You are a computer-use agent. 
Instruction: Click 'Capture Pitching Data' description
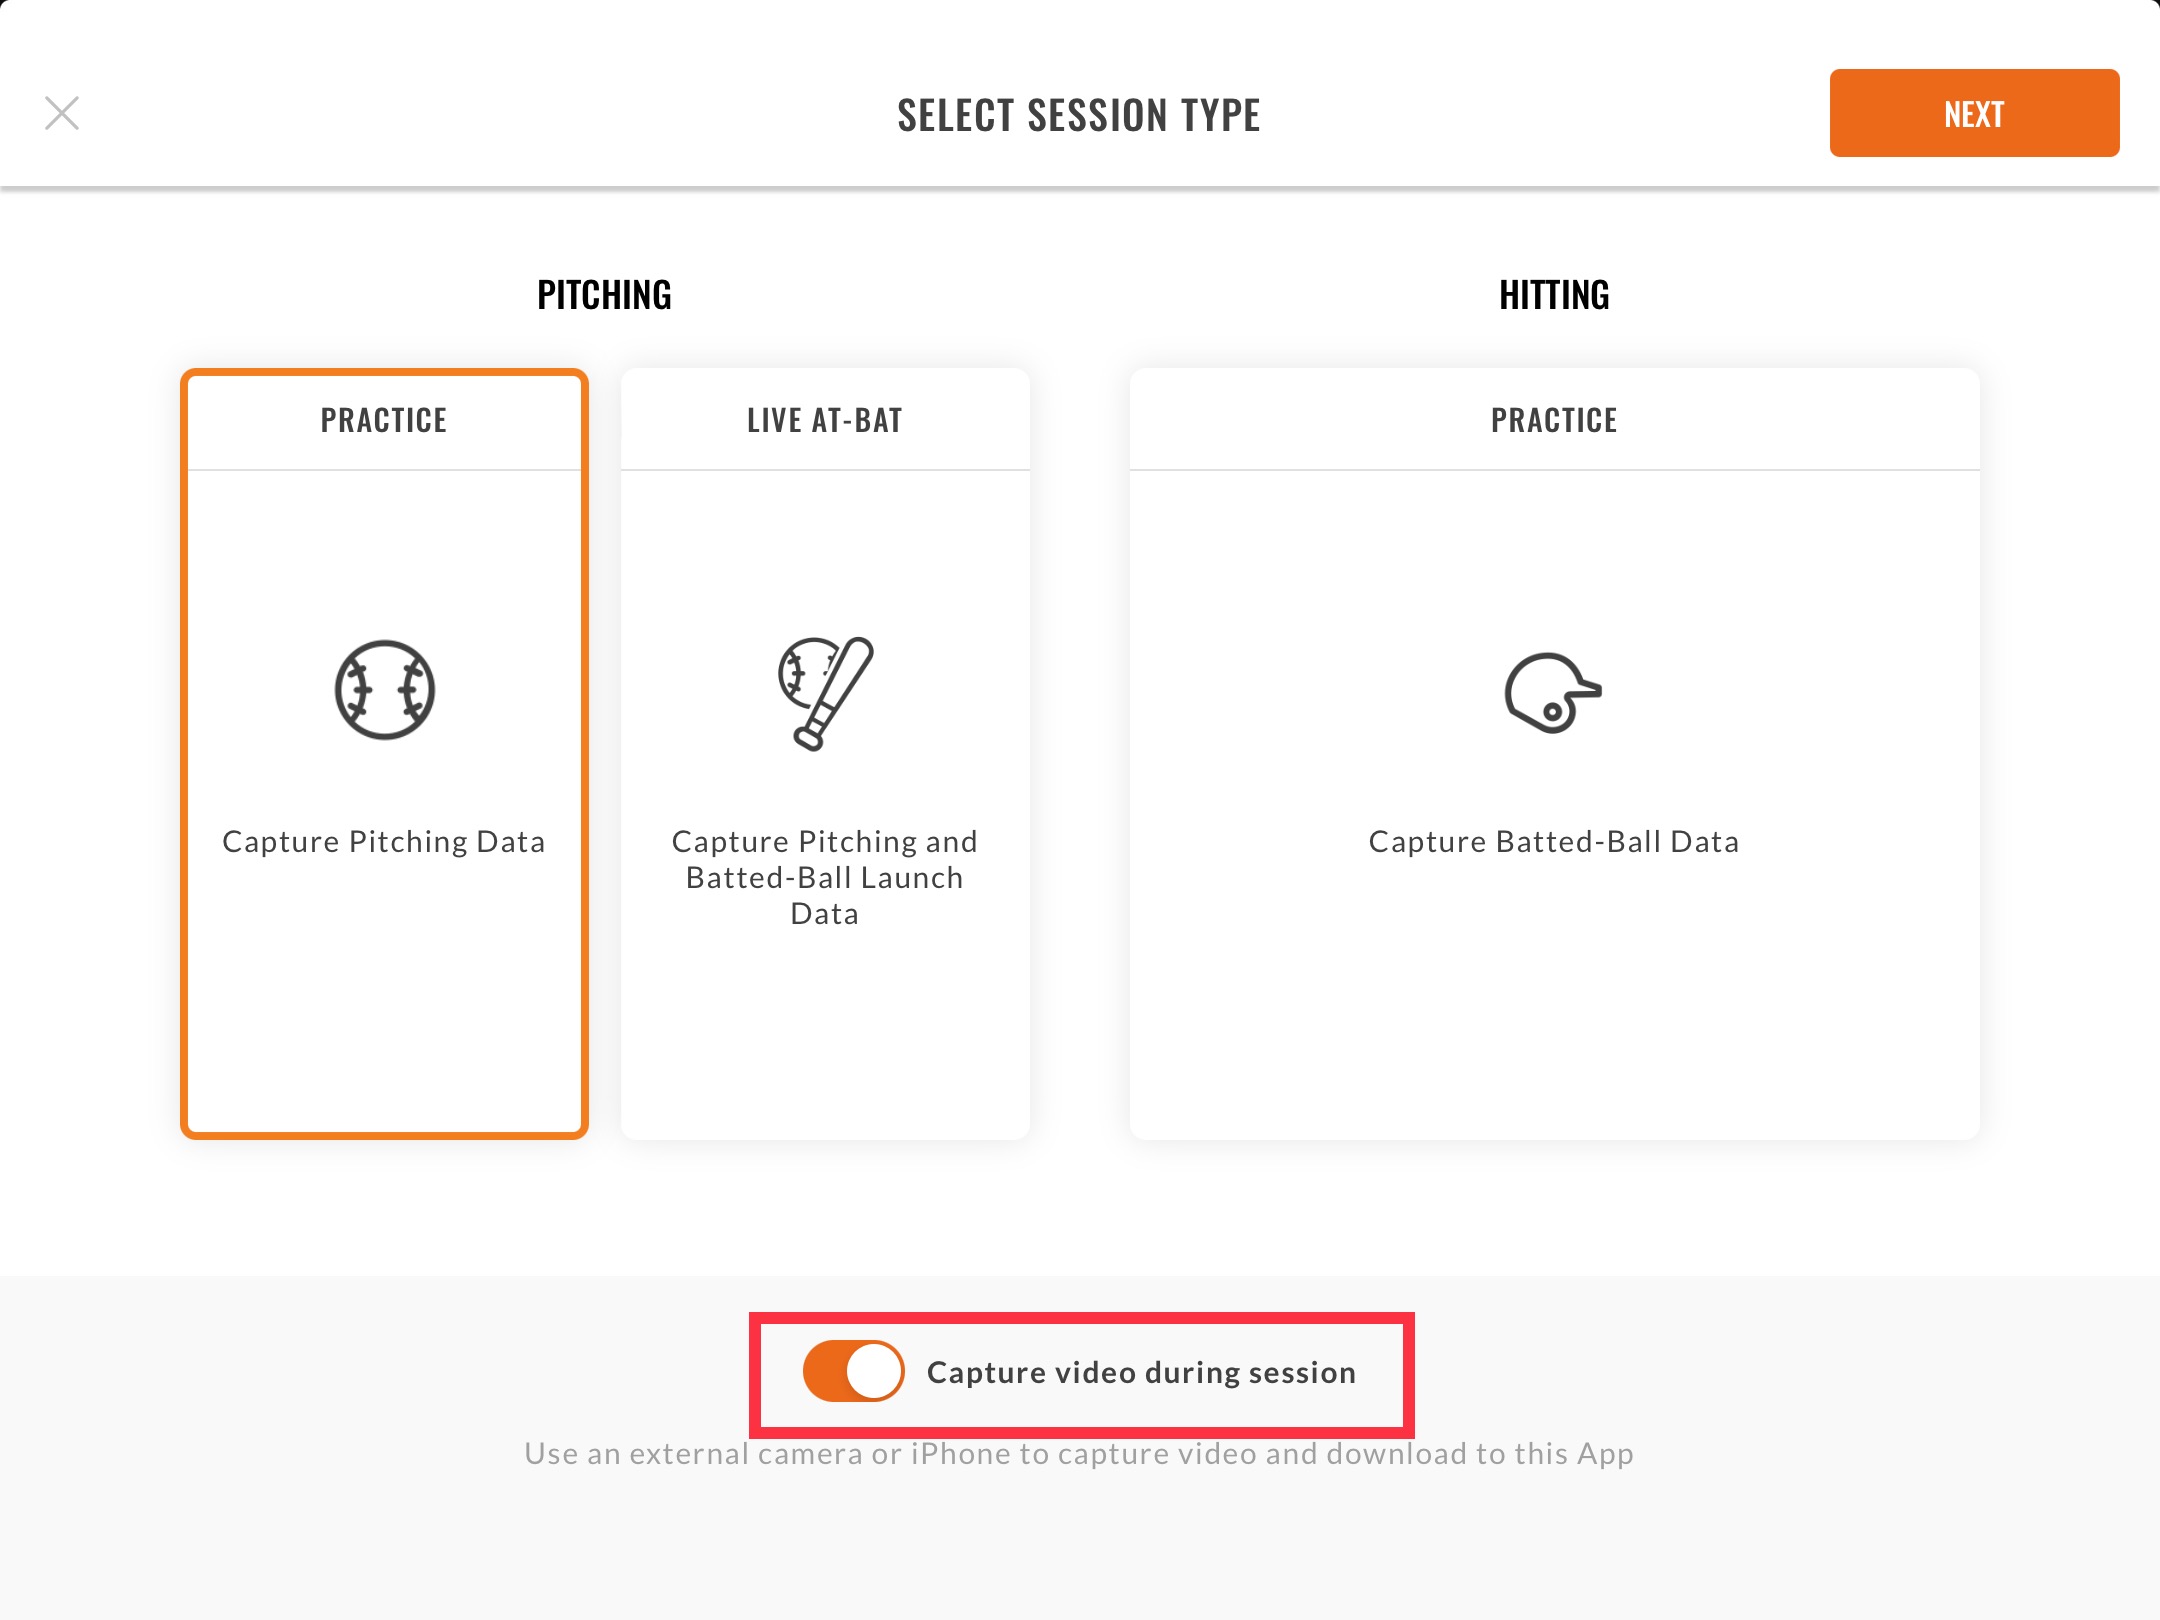pyautogui.click(x=384, y=842)
